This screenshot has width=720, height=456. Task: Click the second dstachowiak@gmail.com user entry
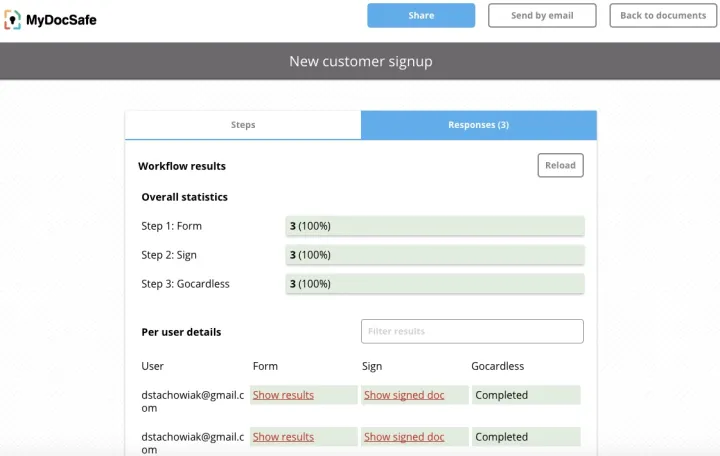pos(193,443)
